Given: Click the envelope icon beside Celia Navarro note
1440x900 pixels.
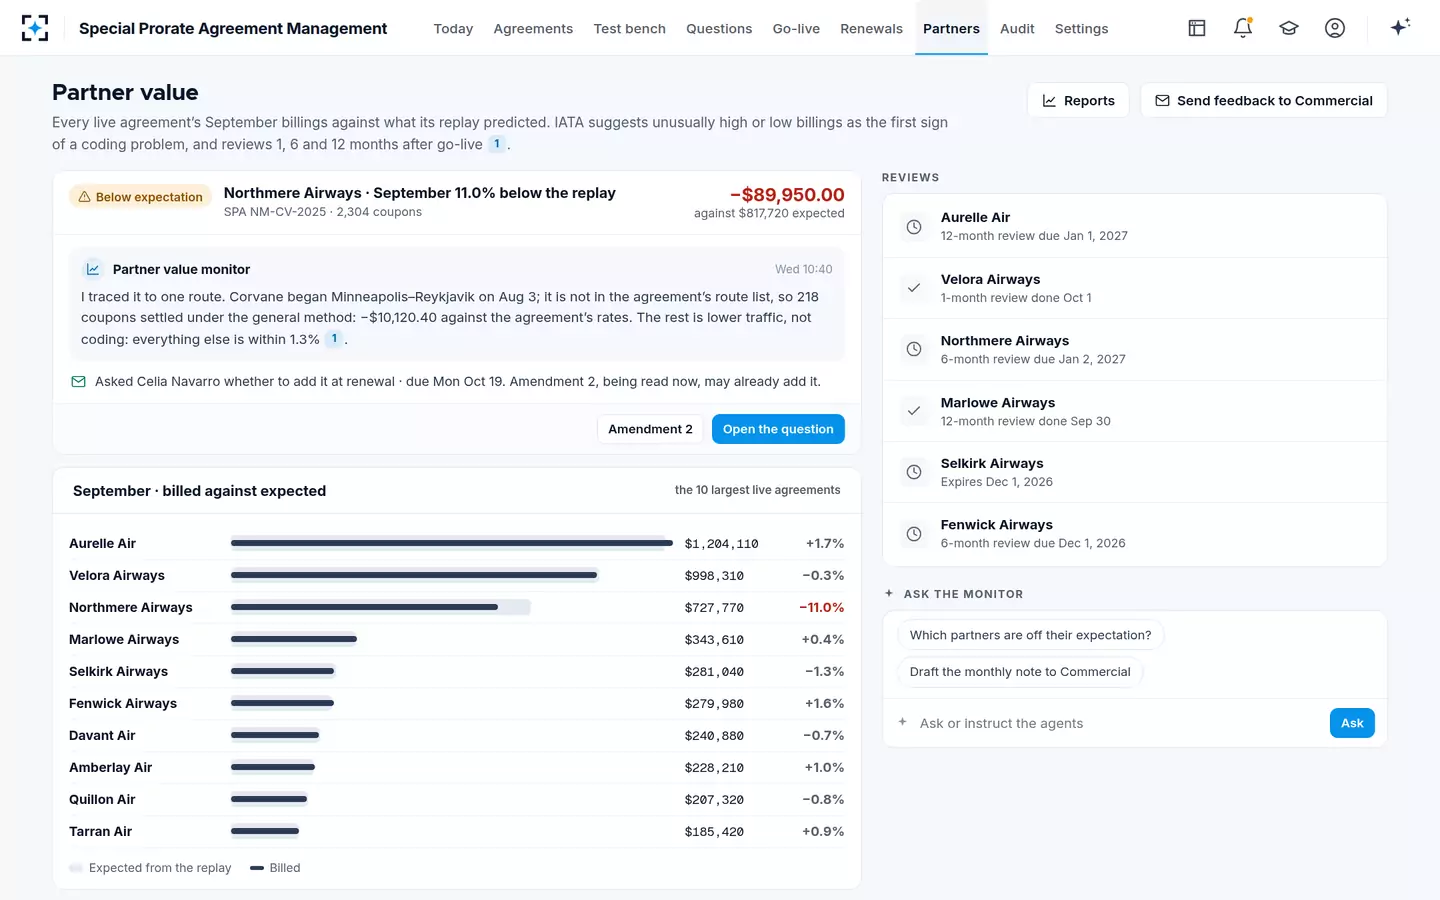Looking at the screenshot, I should (x=79, y=382).
